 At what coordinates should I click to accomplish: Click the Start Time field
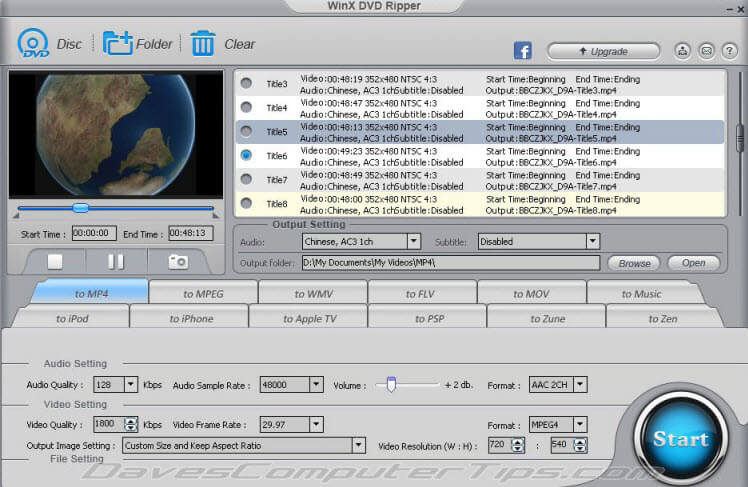point(94,233)
